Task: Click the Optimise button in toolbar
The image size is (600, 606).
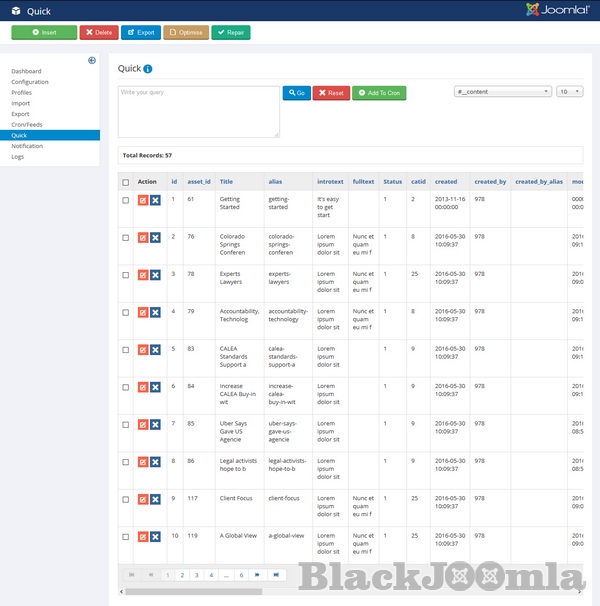Action: point(186,33)
